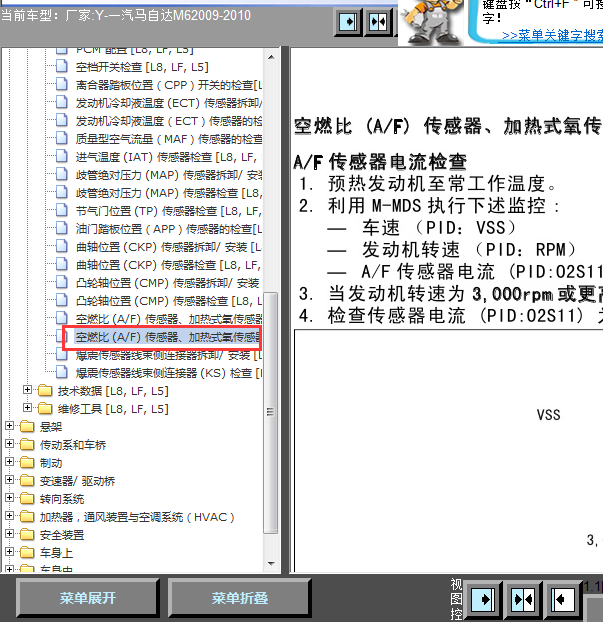Open 爆震传感器线束侧连接器拆卸/安装 item
The height and width of the screenshot is (622, 603).
tap(169, 355)
